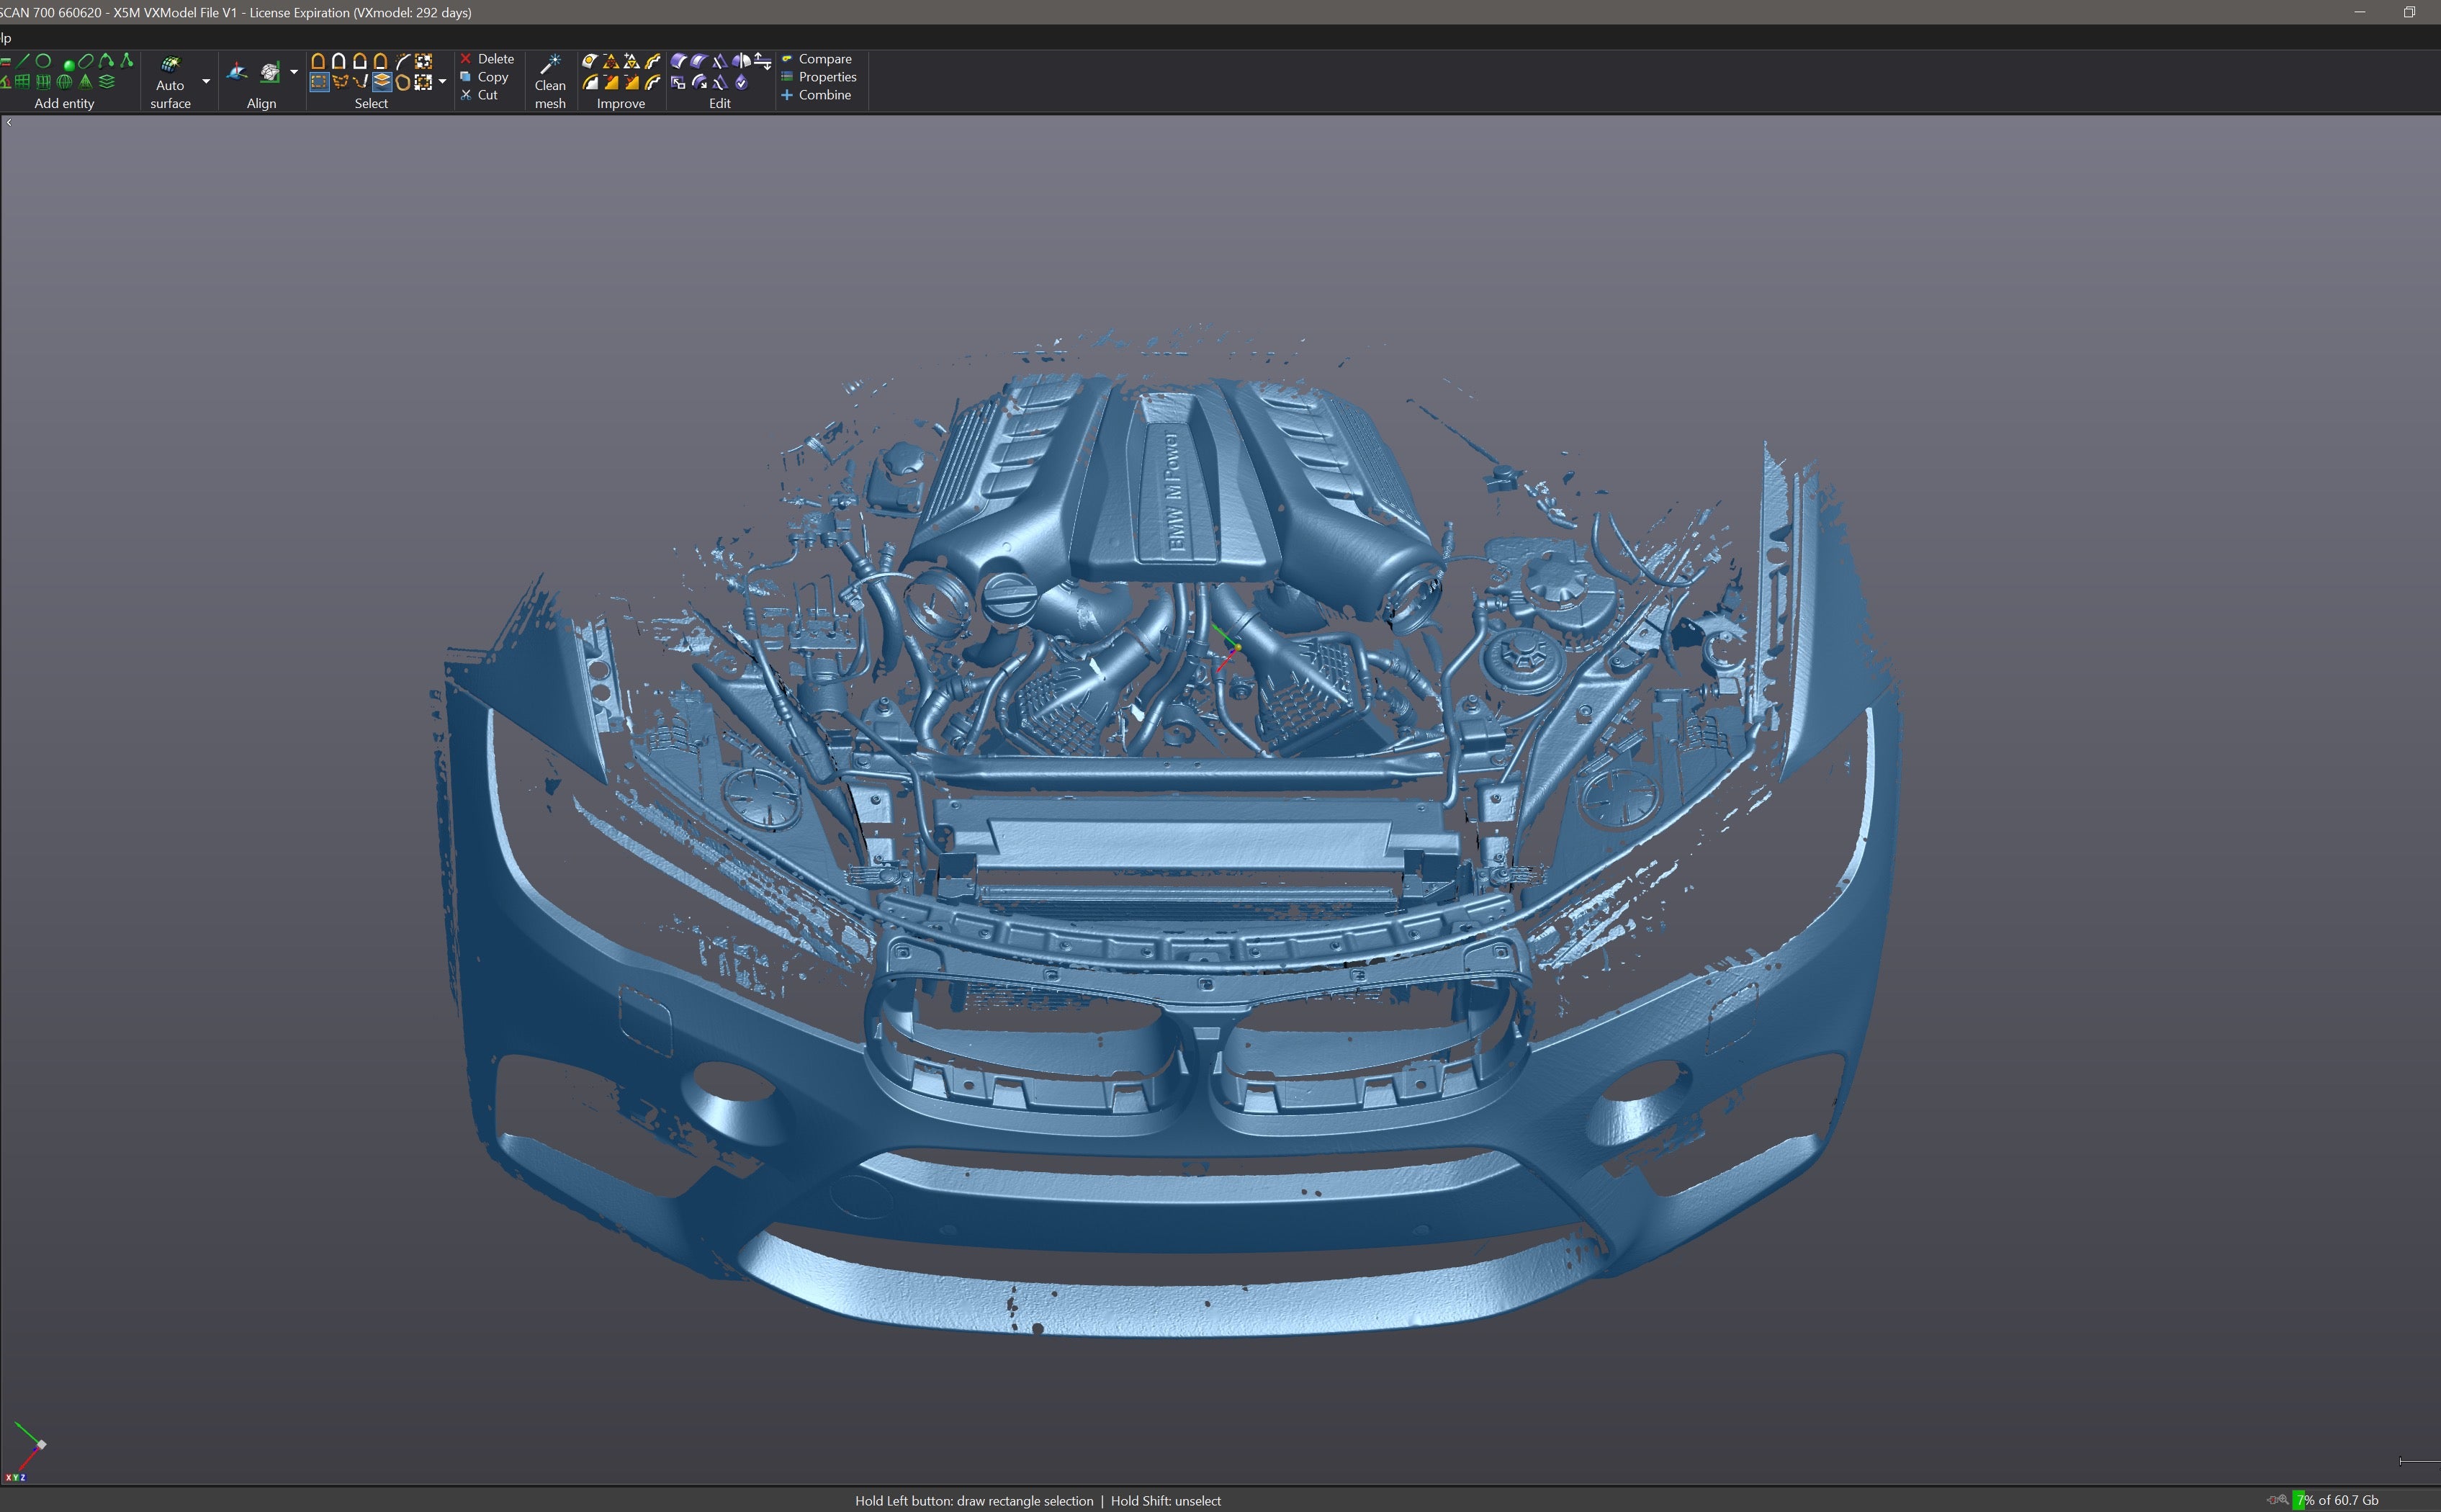The width and height of the screenshot is (2441, 1512).
Task: Expand the Align options dropdown
Action: coord(294,71)
